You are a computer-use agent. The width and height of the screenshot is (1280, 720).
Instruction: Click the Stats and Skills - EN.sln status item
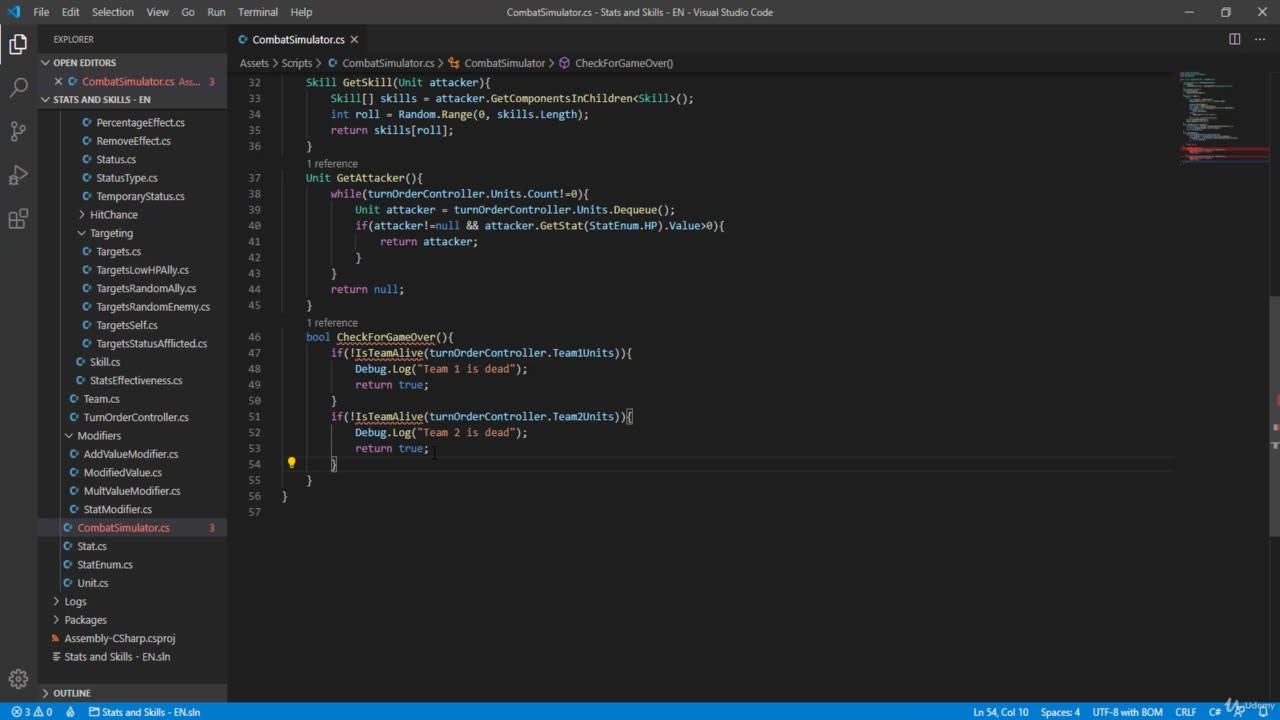click(x=144, y=712)
